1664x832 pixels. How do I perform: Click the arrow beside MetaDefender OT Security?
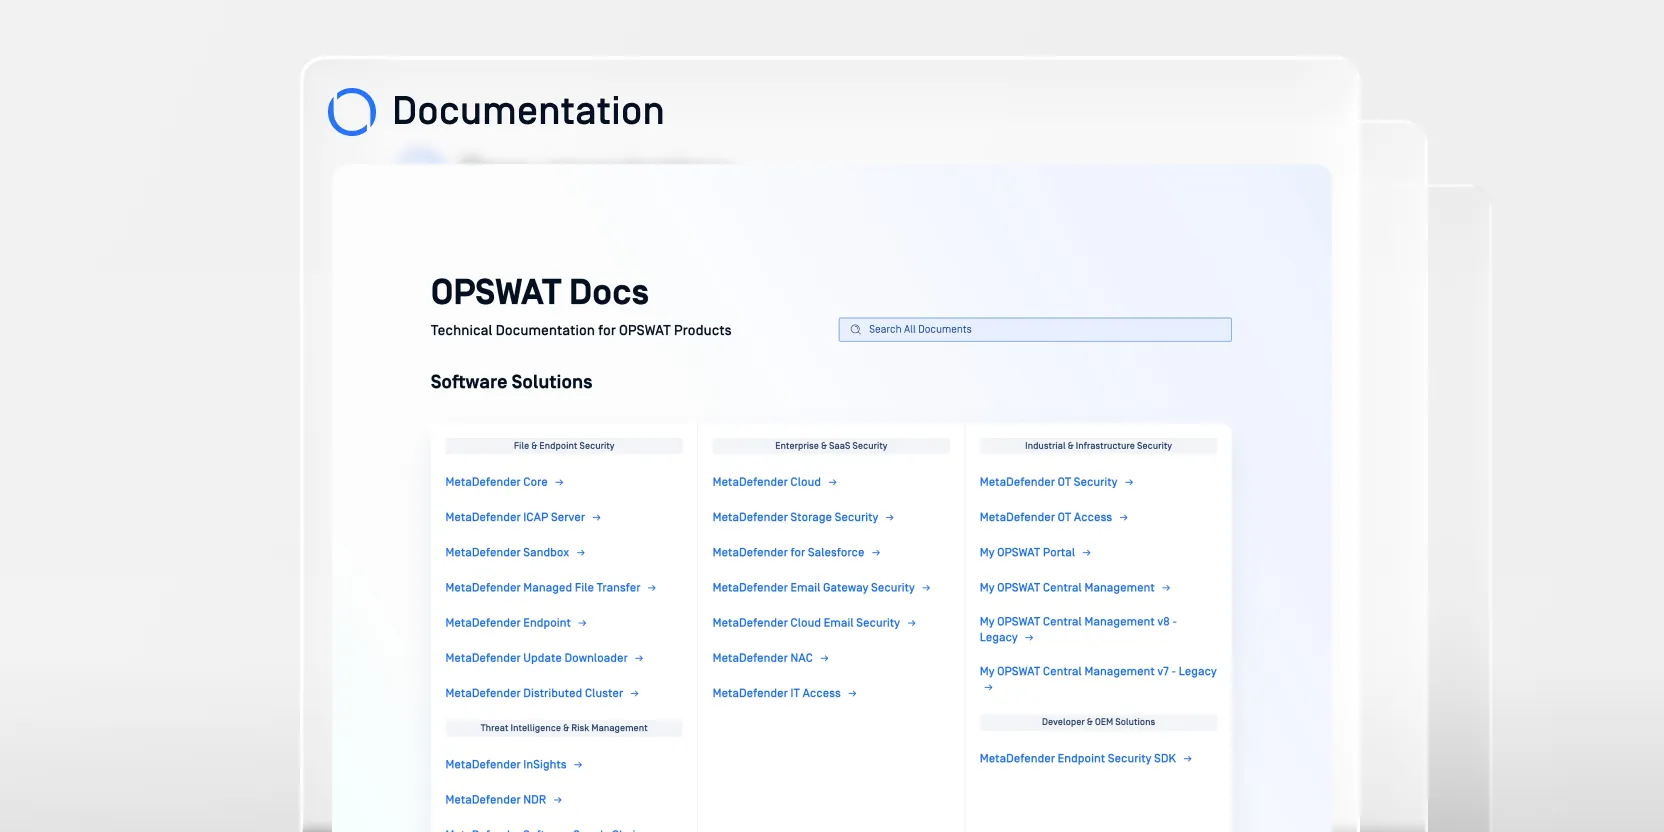1129,483
